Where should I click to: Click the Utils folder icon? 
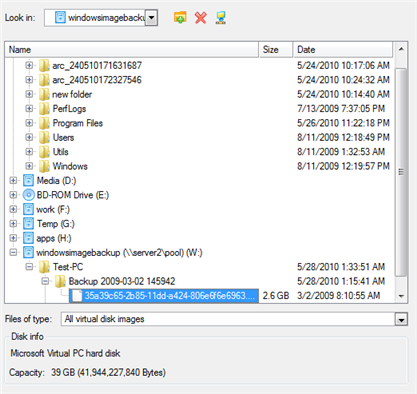click(44, 152)
